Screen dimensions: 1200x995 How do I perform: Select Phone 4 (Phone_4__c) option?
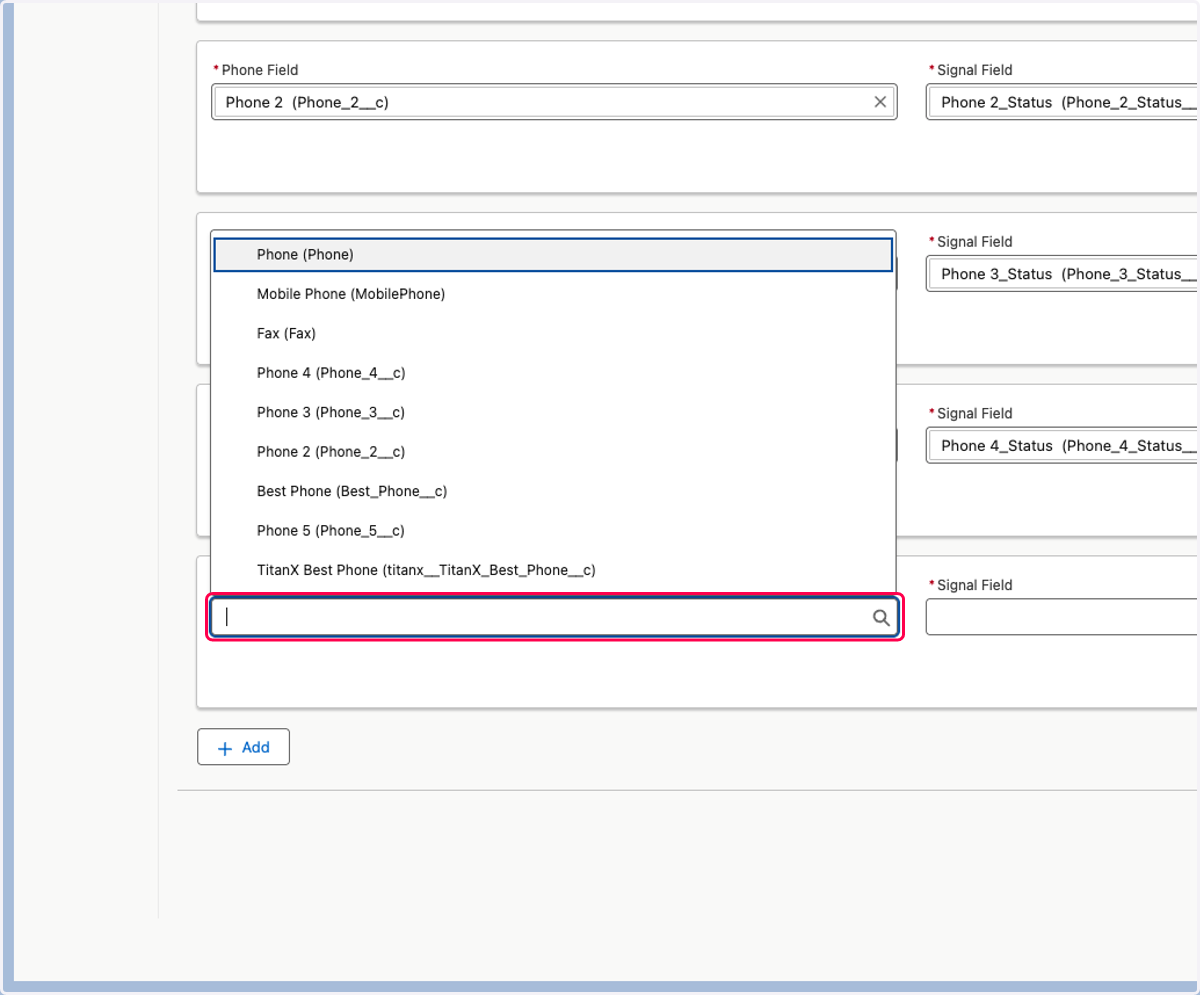coord(553,373)
